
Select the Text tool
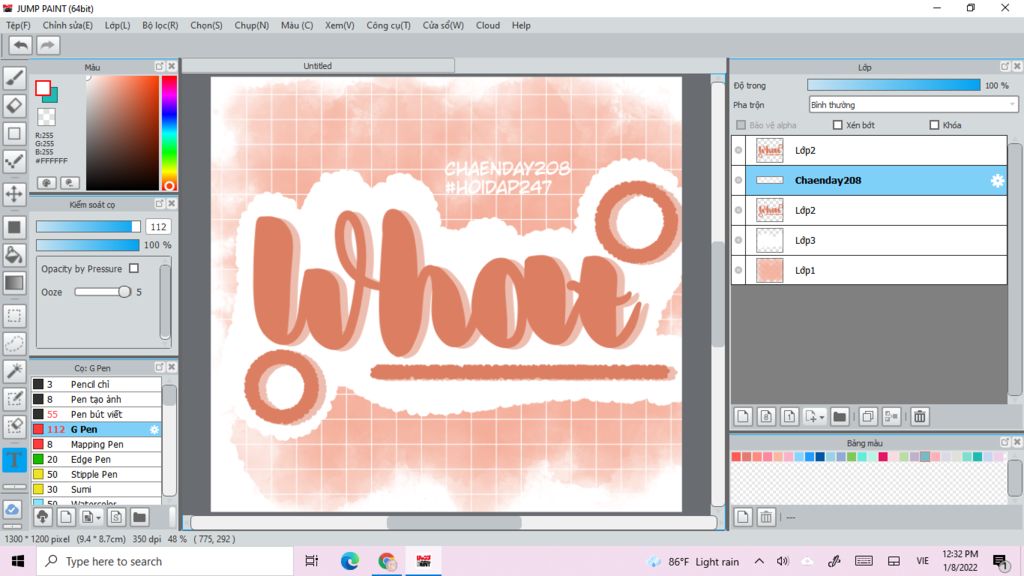[x=14, y=460]
